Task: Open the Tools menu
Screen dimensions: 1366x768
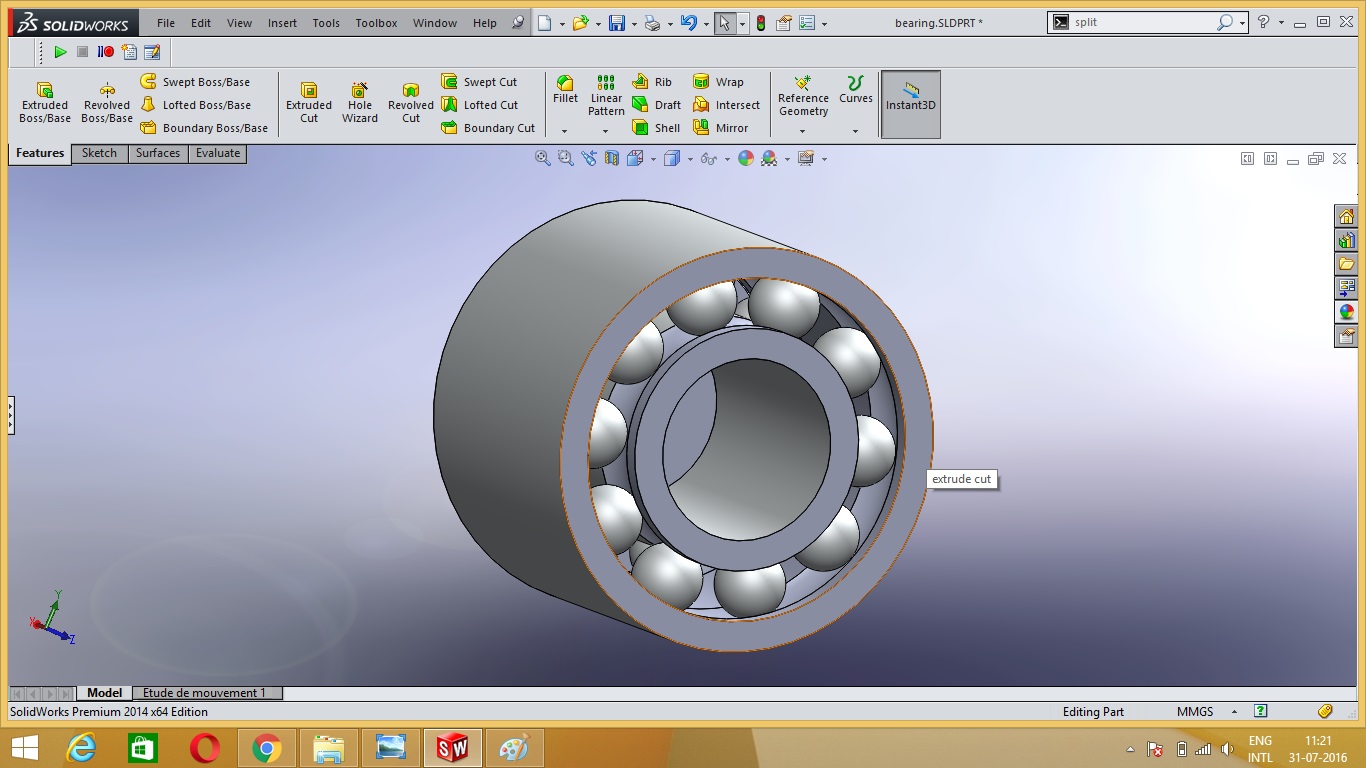Action: 326,23
